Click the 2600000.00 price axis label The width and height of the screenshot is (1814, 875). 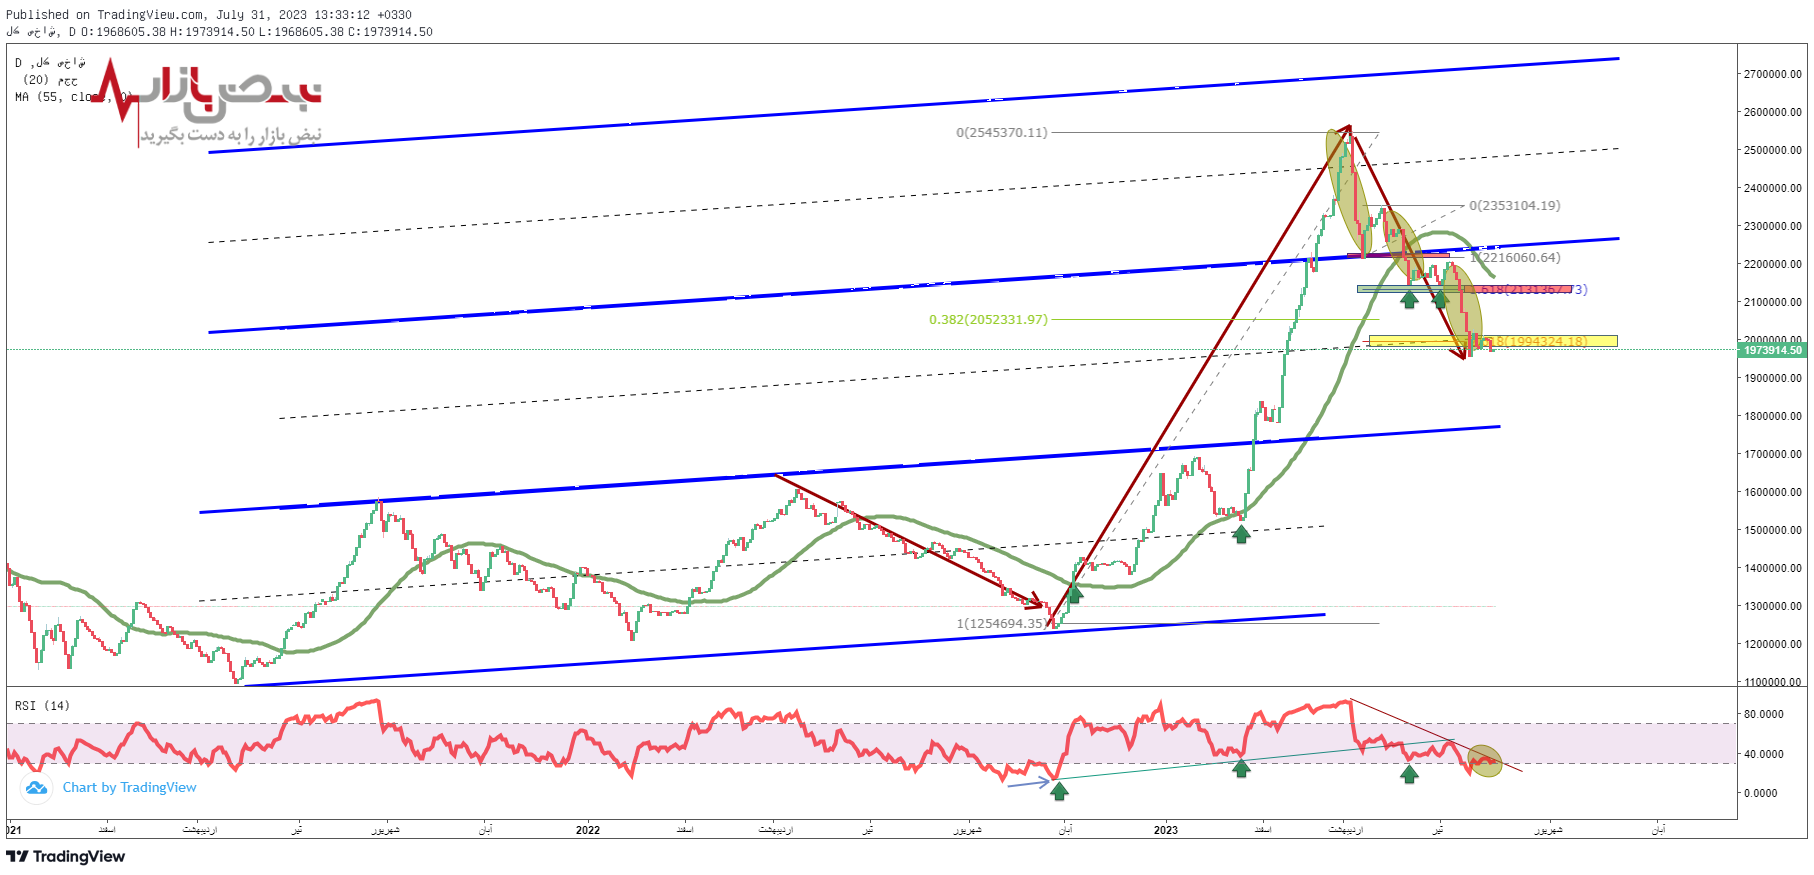click(x=1772, y=112)
